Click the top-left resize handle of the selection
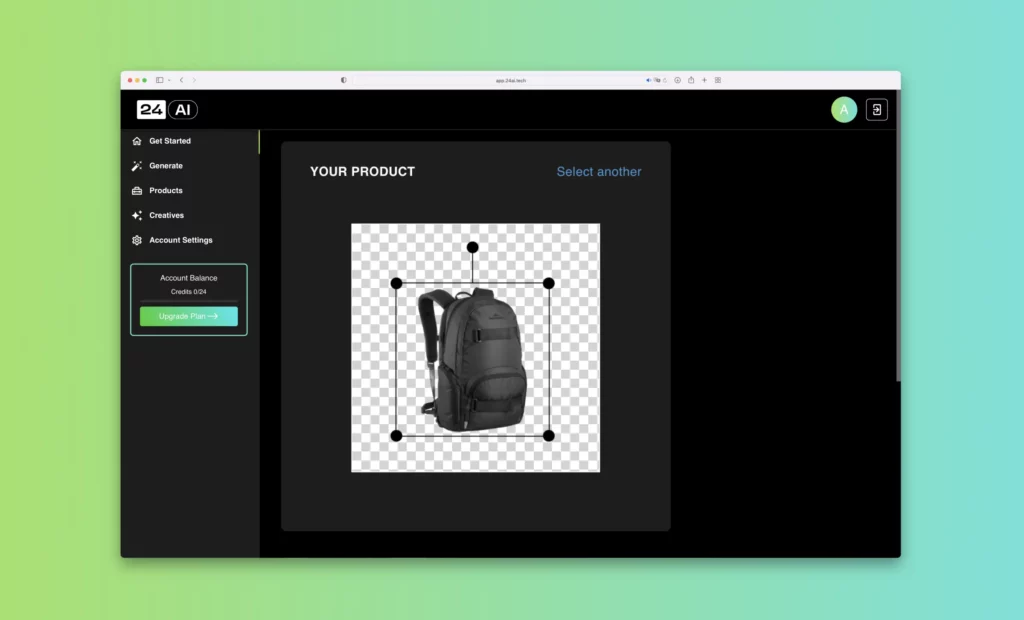 [x=396, y=283]
